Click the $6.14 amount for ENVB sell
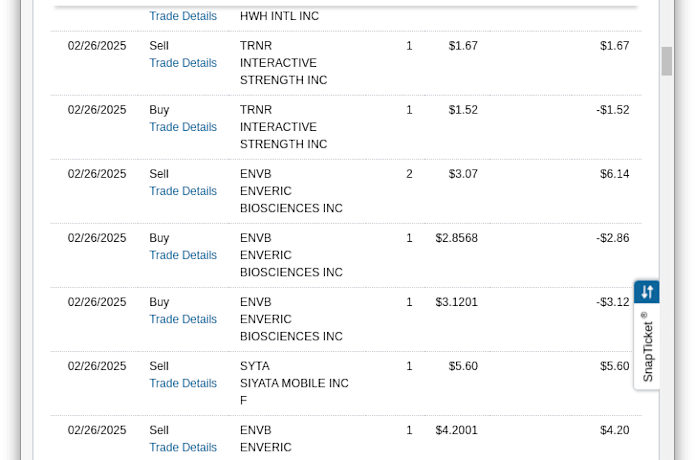This screenshot has width=695, height=460. pyautogui.click(x=614, y=174)
